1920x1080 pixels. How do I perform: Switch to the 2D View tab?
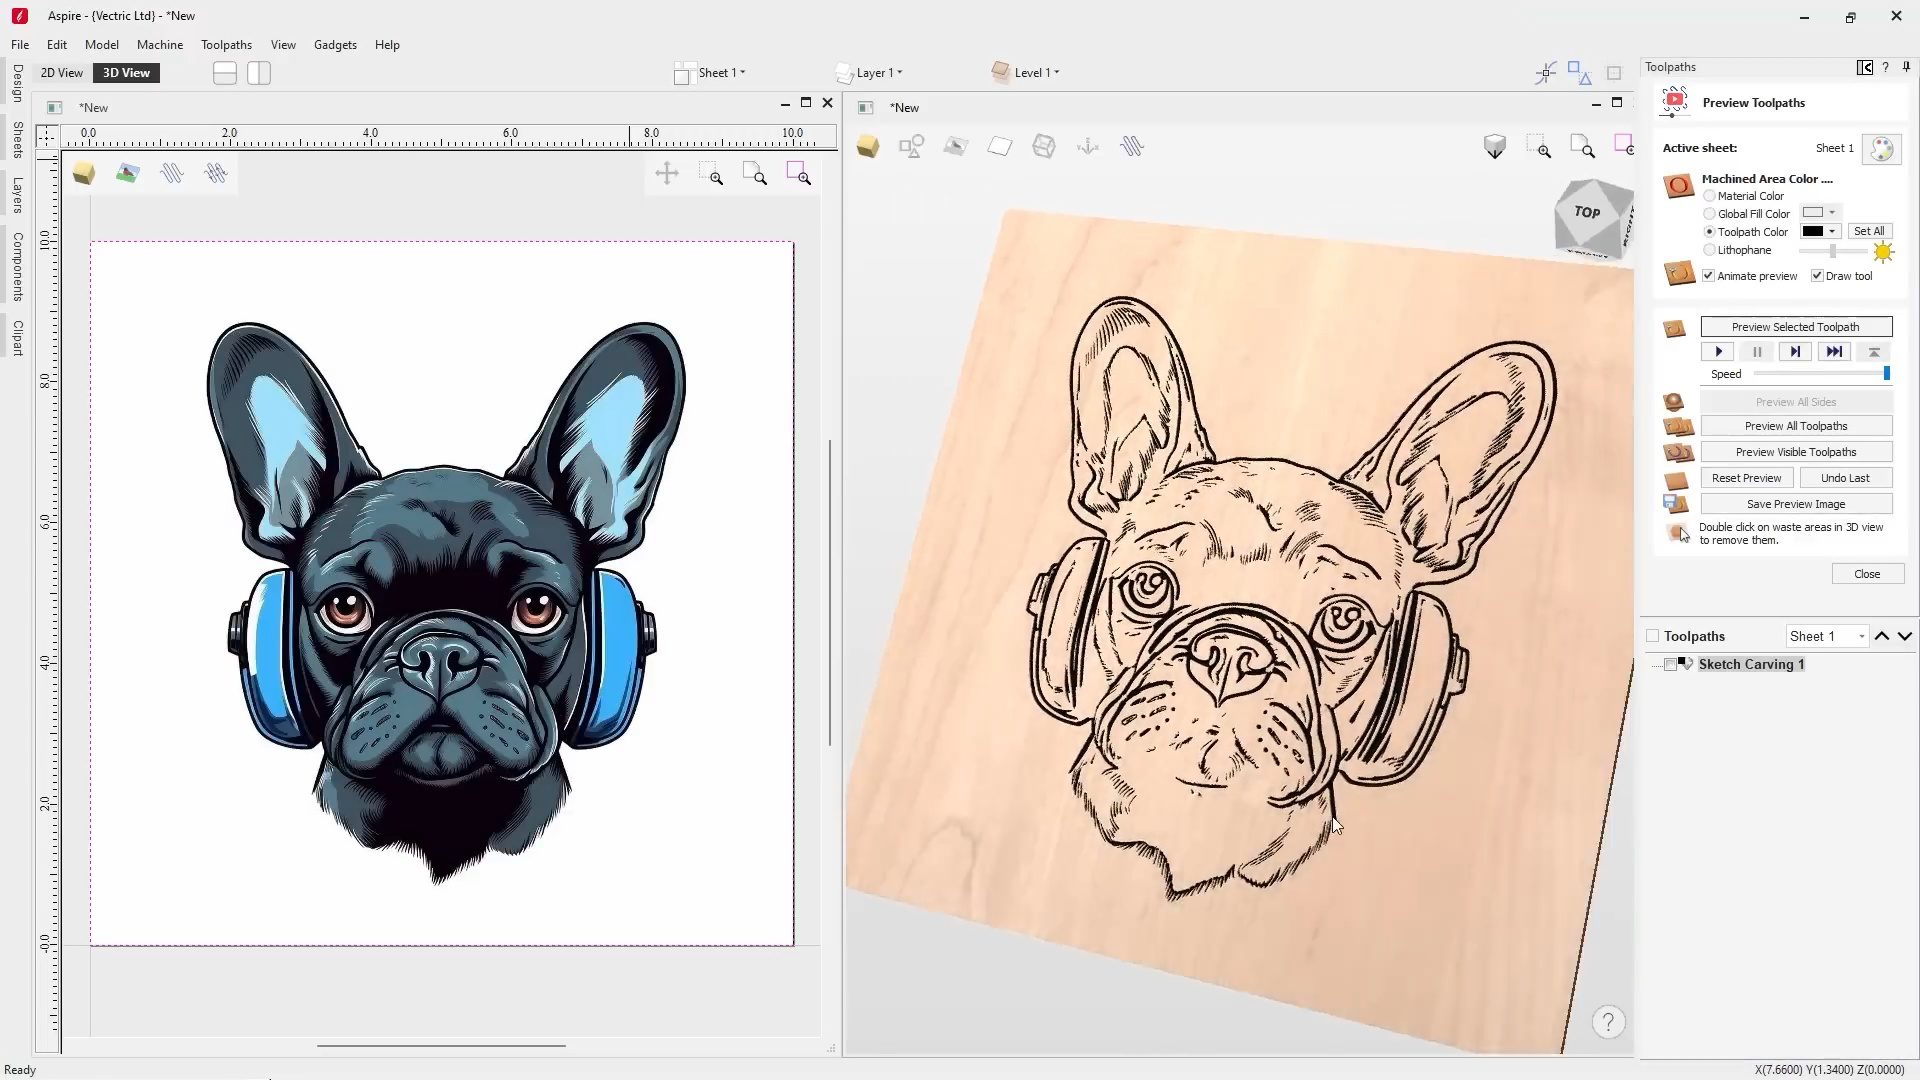[62, 73]
